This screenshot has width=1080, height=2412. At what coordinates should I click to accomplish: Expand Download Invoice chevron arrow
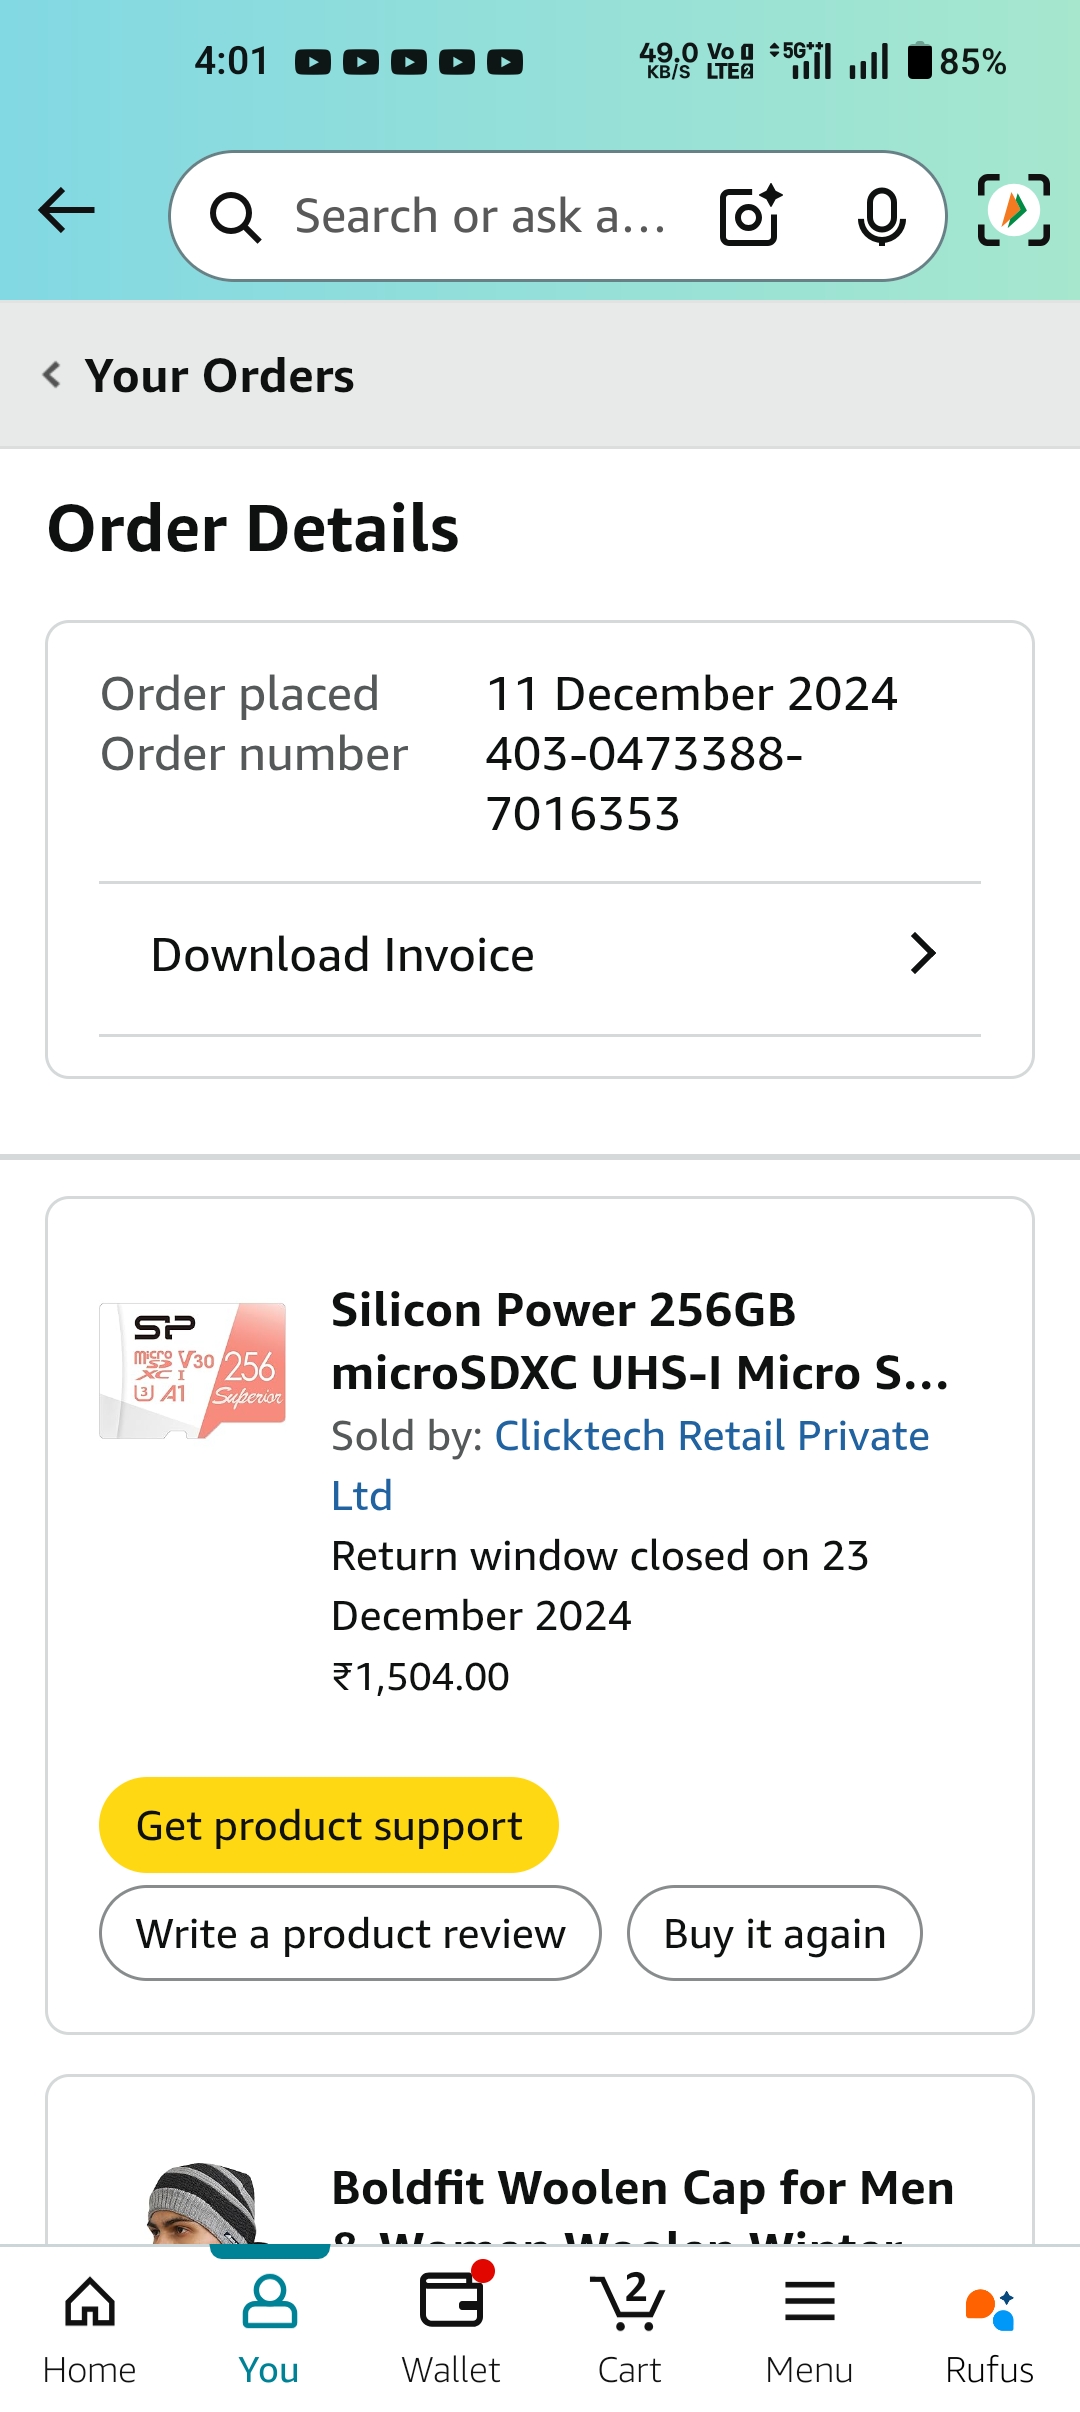point(922,954)
